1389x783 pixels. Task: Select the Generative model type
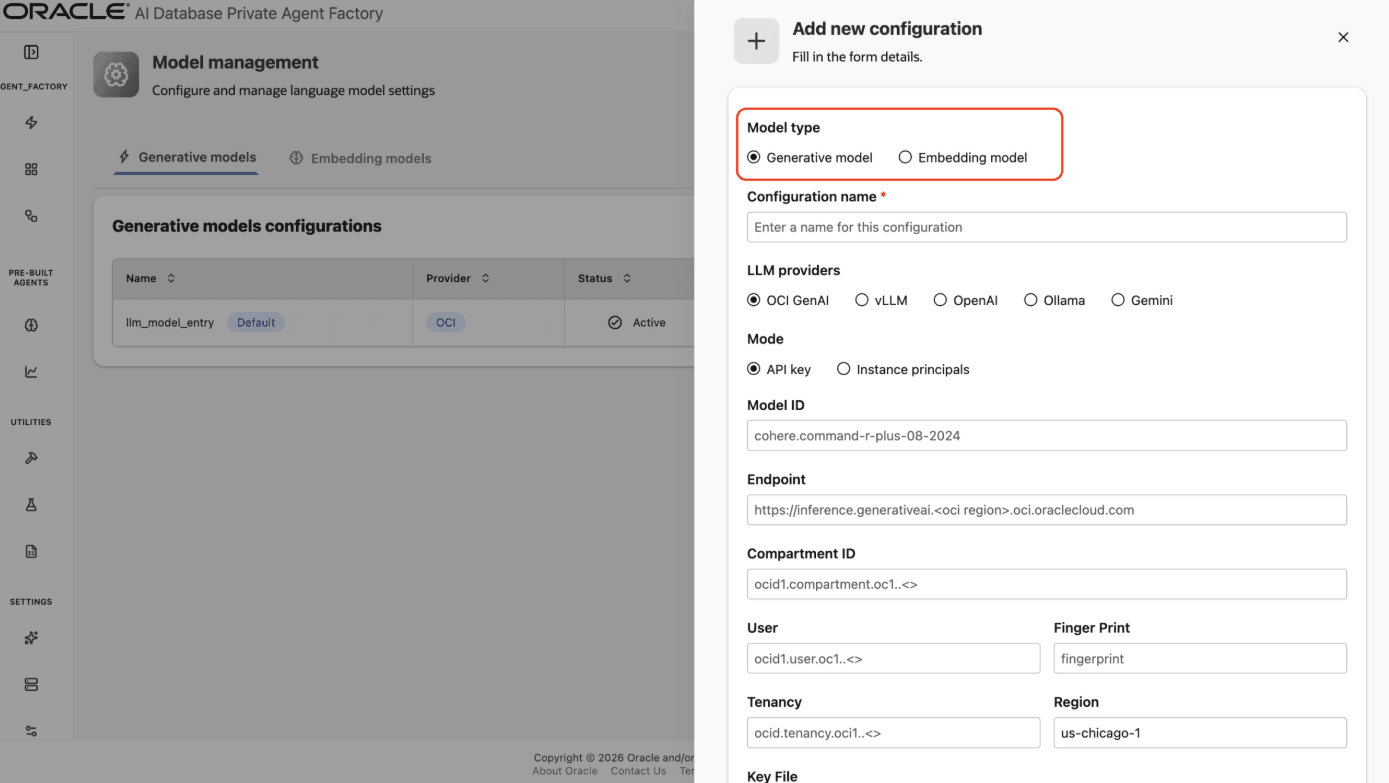pyautogui.click(x=754, y=157)
